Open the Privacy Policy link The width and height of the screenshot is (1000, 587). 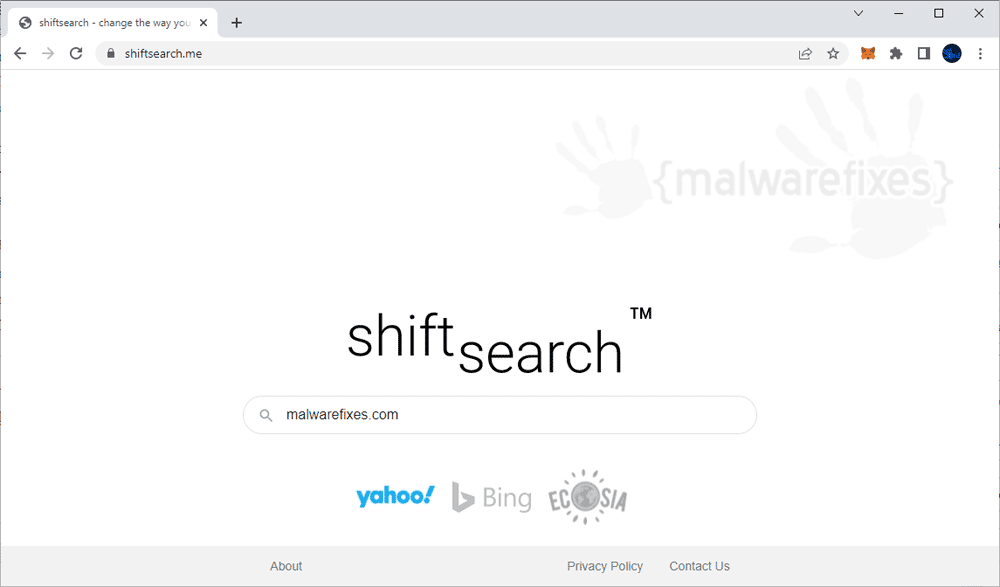(x=605, y=566)
